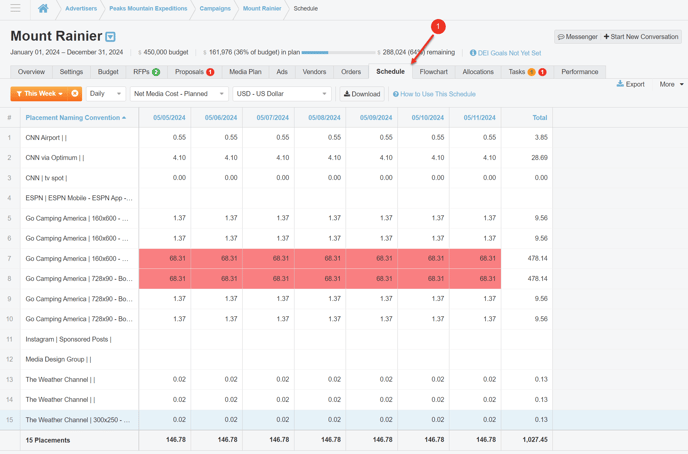Screen dimensions: 688x454
Task: Go to Campaigns breadcrumb
Action: pos(215,8)
